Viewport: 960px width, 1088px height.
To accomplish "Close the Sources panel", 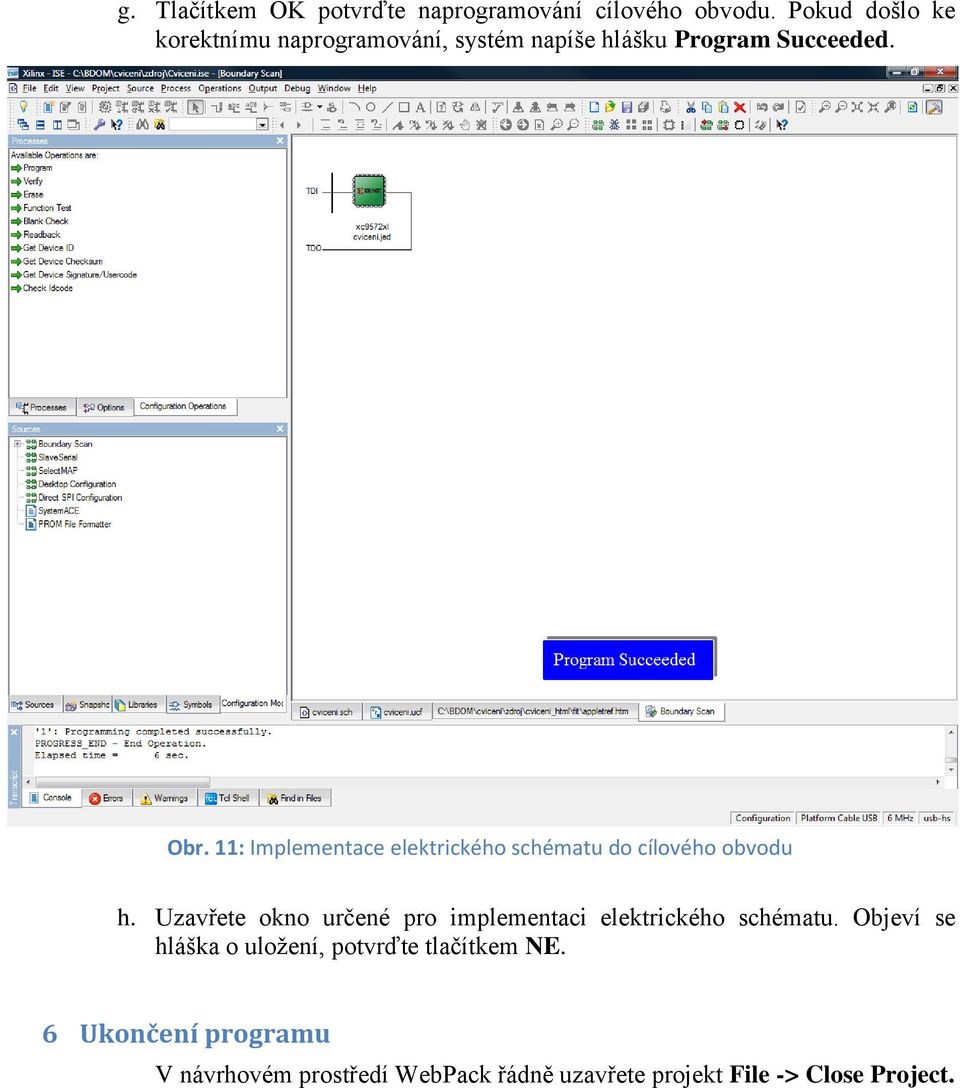I will click(280, 429).
